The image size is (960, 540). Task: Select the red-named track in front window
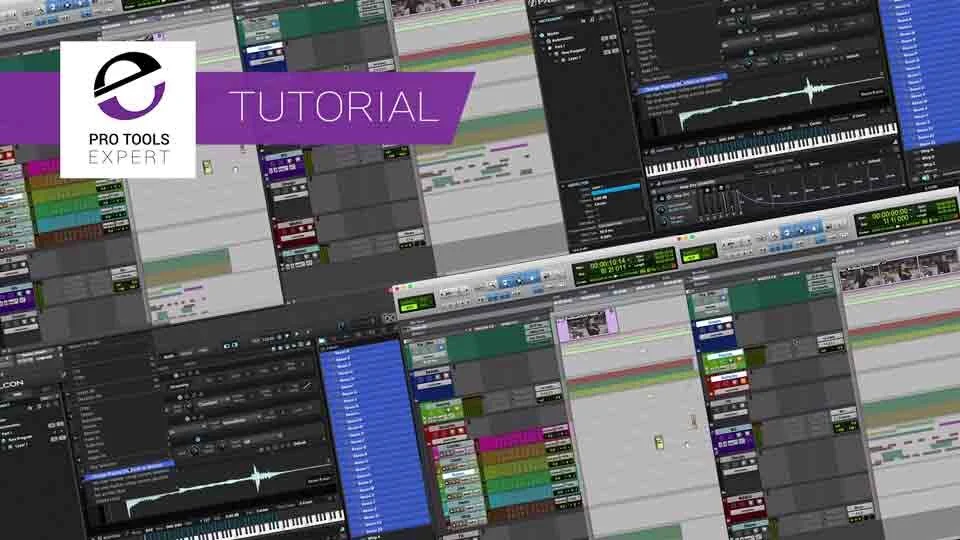click(445, 433)
